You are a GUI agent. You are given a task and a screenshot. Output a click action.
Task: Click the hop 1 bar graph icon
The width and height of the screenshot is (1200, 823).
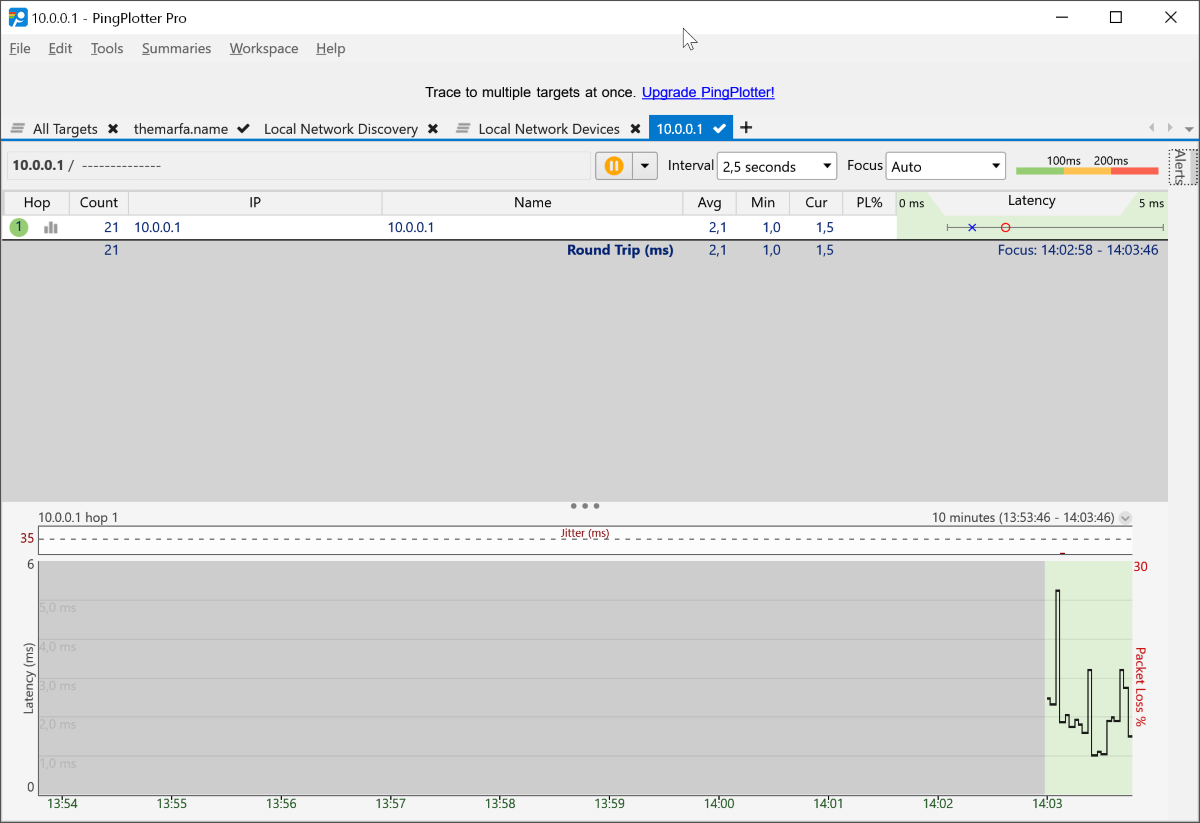click(x=51, y=228)
